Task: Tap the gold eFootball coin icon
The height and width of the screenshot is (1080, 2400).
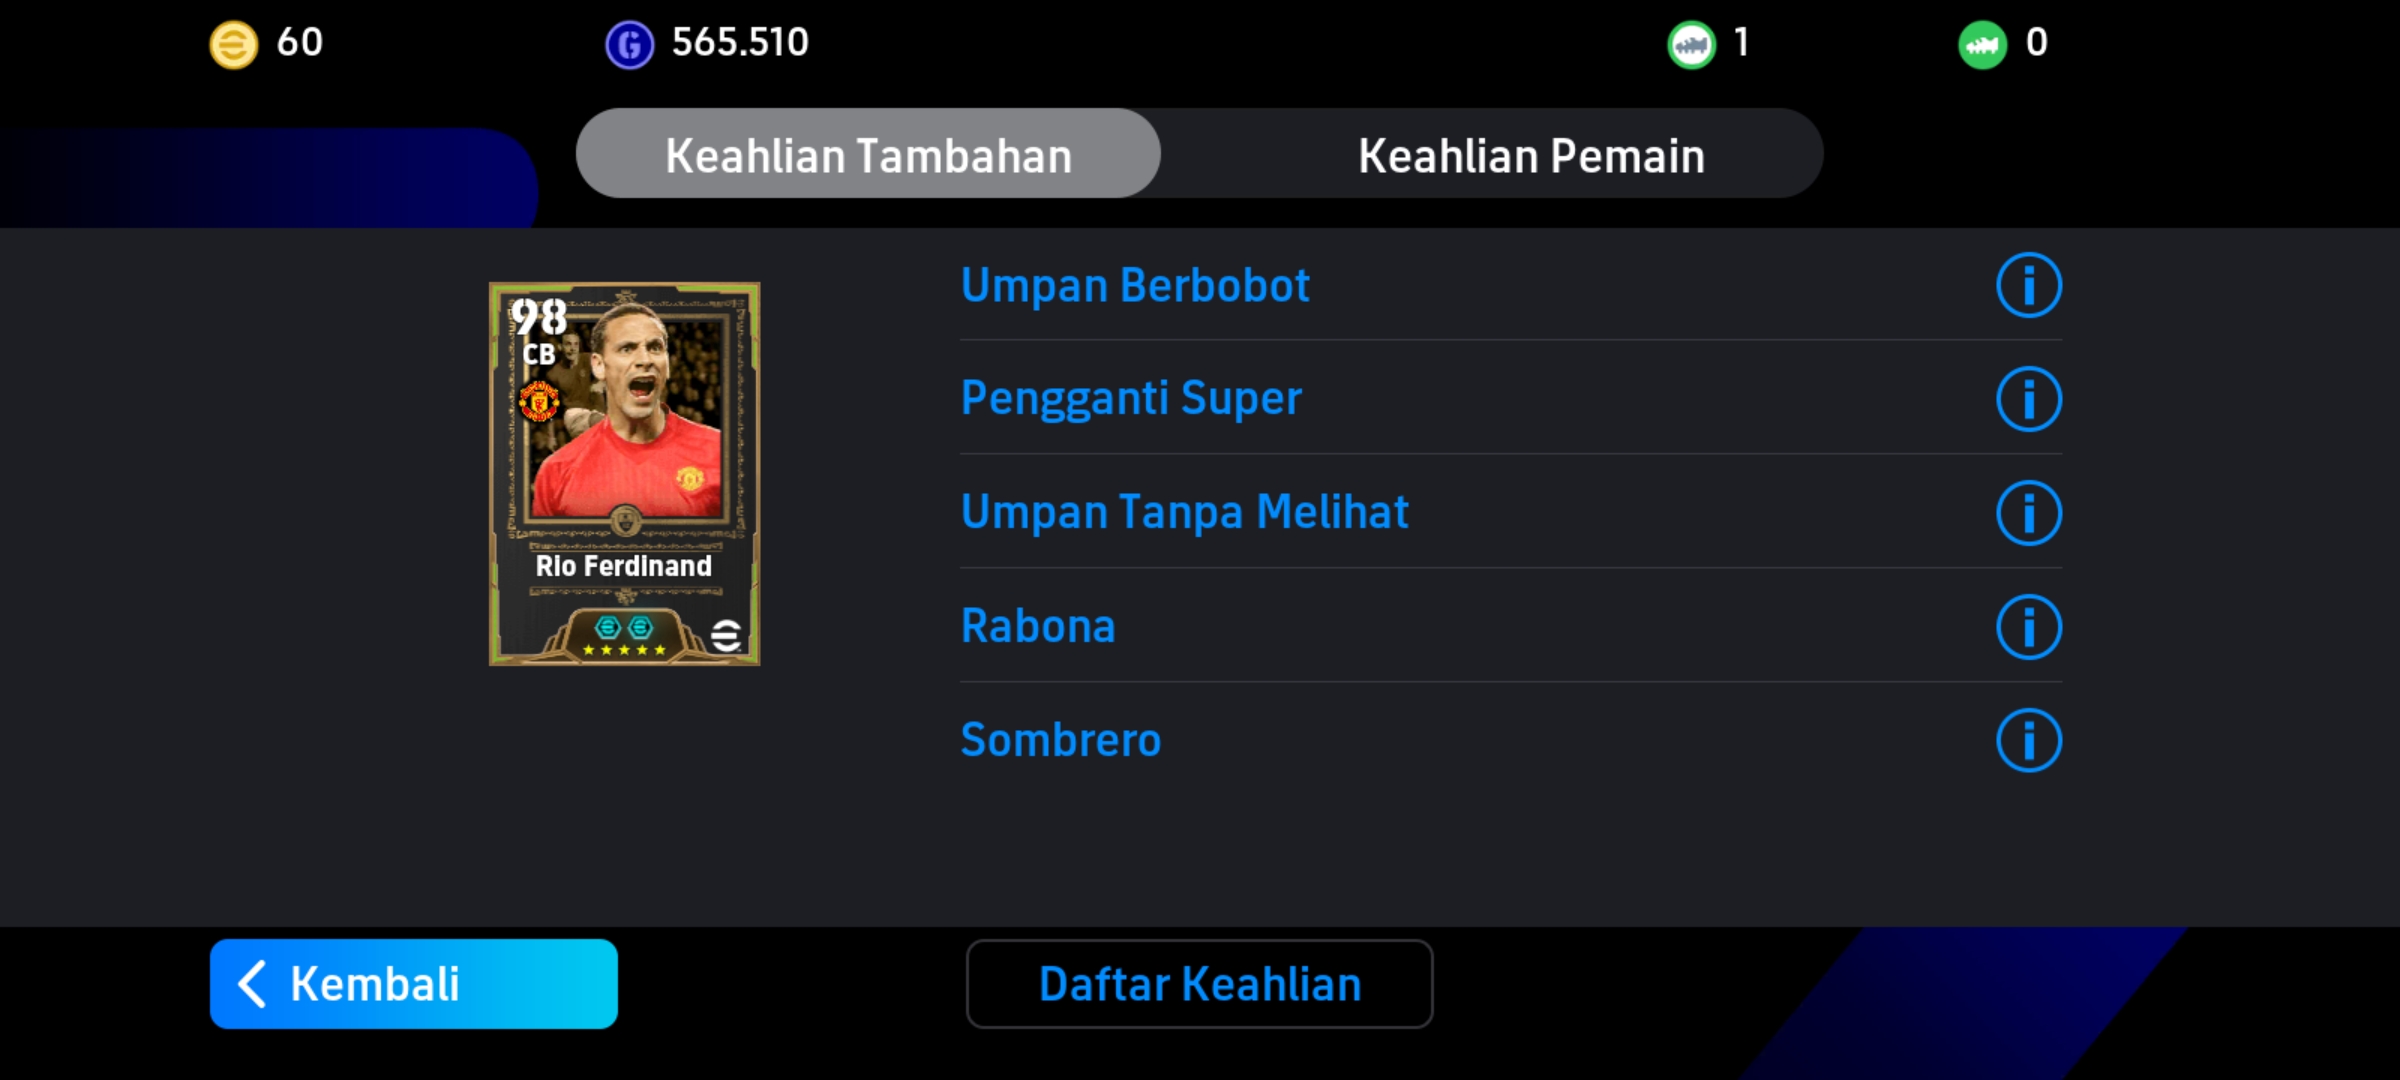Action: point(233,44)
